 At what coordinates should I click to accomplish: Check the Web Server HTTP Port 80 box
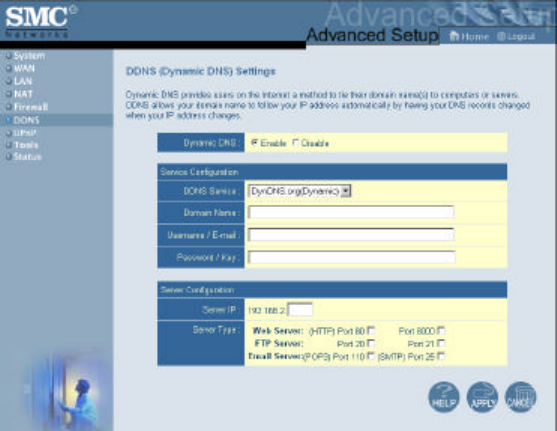click(371, 330)
